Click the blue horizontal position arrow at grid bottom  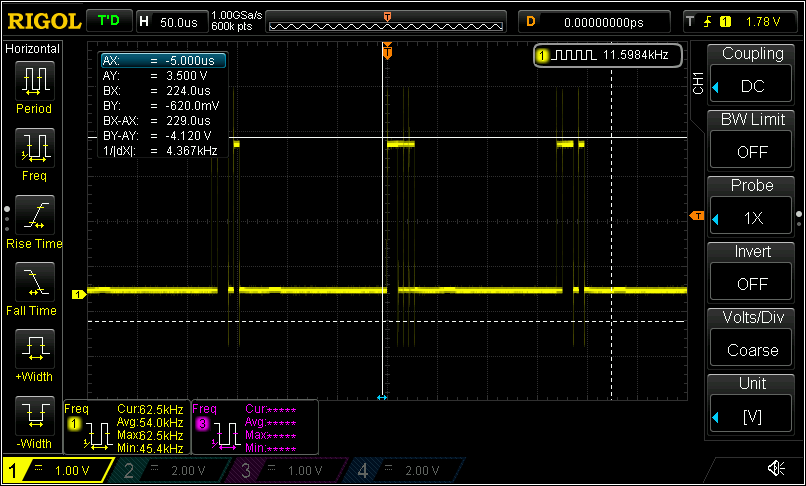point(382,397)
